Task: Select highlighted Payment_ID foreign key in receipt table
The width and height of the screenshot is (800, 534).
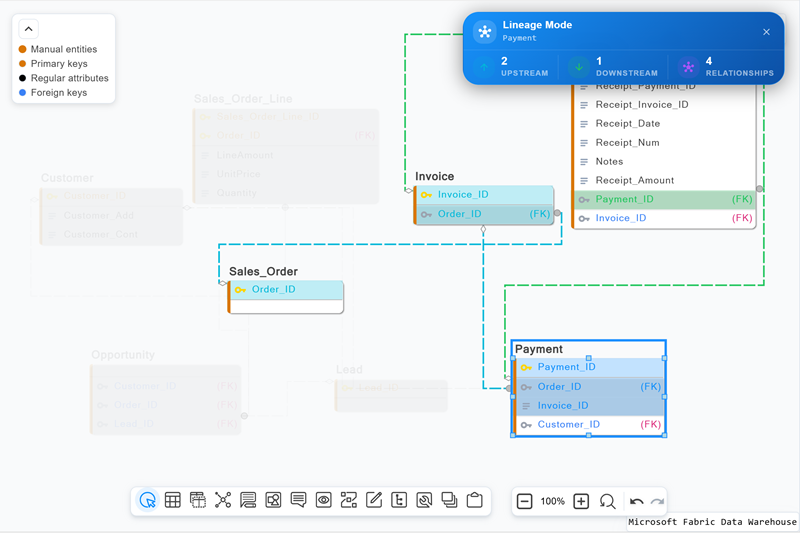Action: (664, 199)
